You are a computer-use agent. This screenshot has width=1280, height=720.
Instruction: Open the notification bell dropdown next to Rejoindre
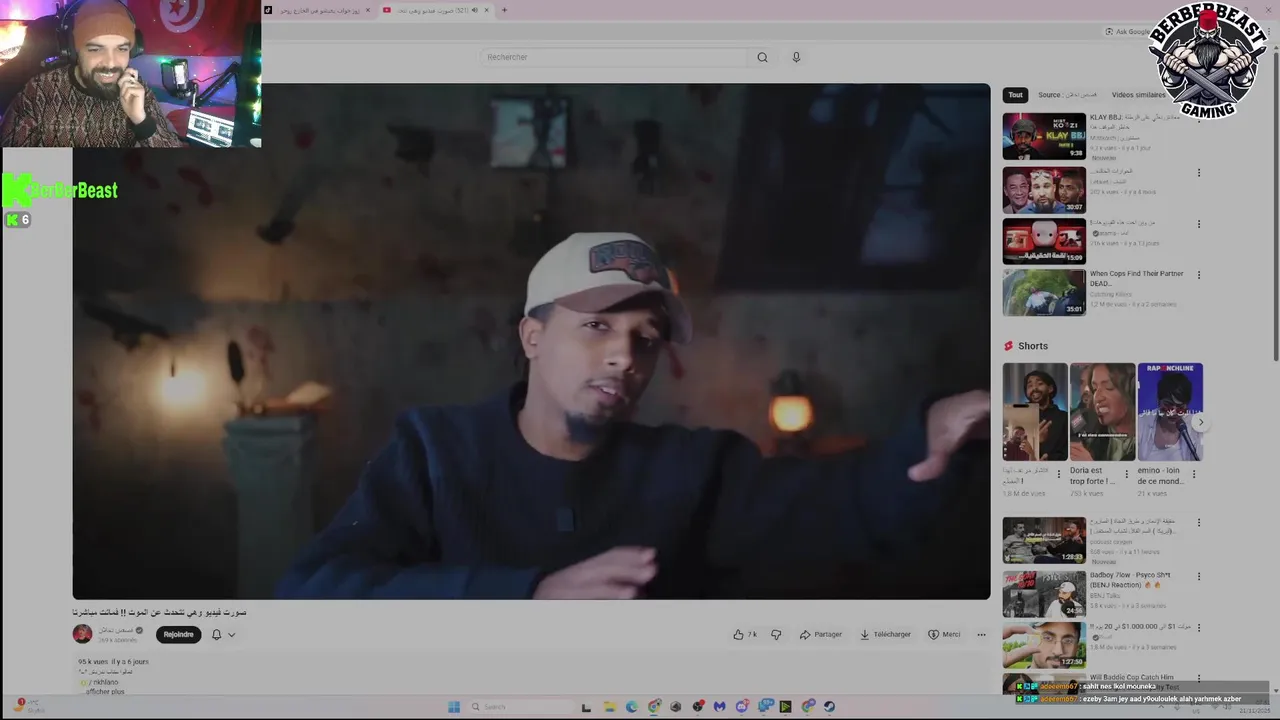pyautogui.click(x=223, y=634)
